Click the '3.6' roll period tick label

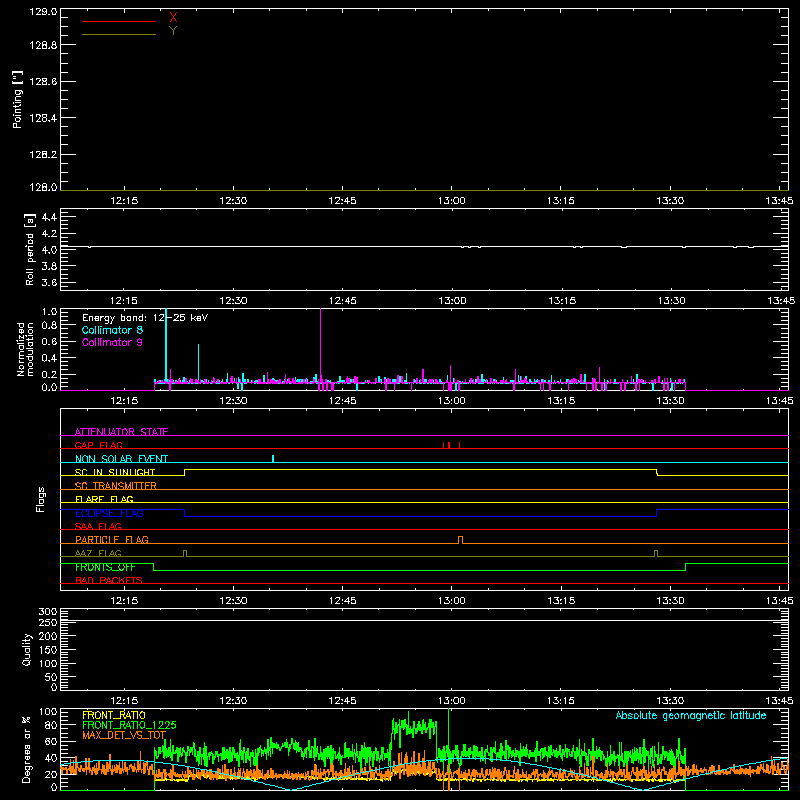coord(49,283)
